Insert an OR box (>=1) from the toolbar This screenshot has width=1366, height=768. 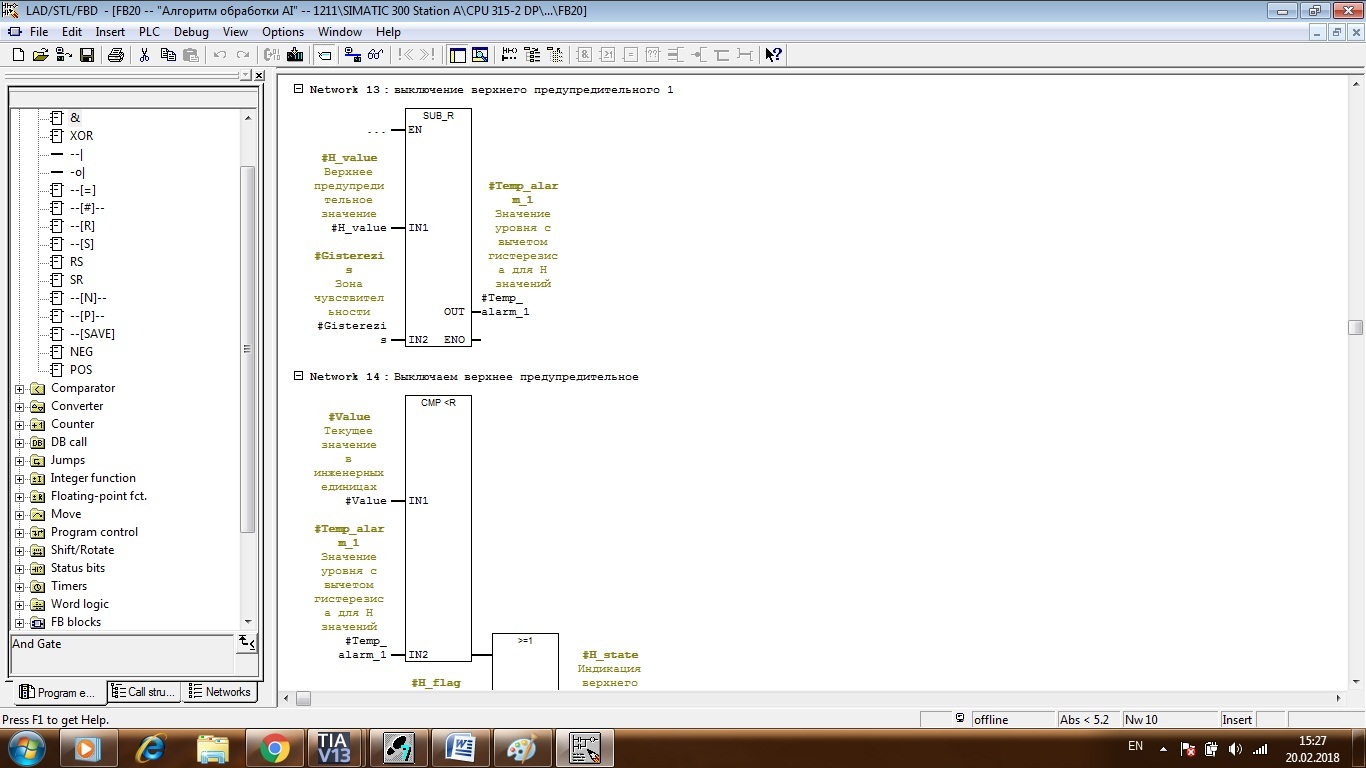point(607,55)
